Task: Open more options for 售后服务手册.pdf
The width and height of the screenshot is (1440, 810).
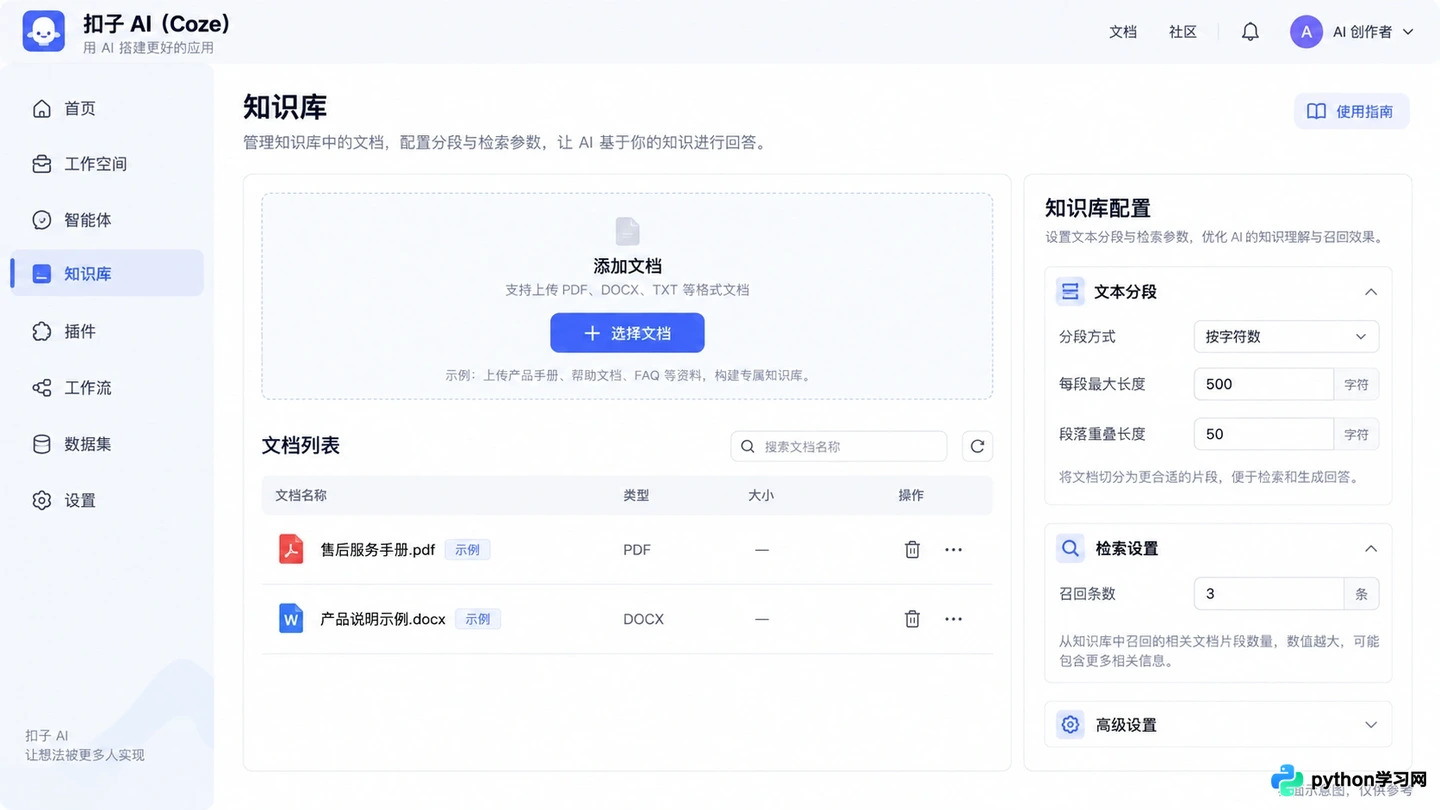Action: 953,549
